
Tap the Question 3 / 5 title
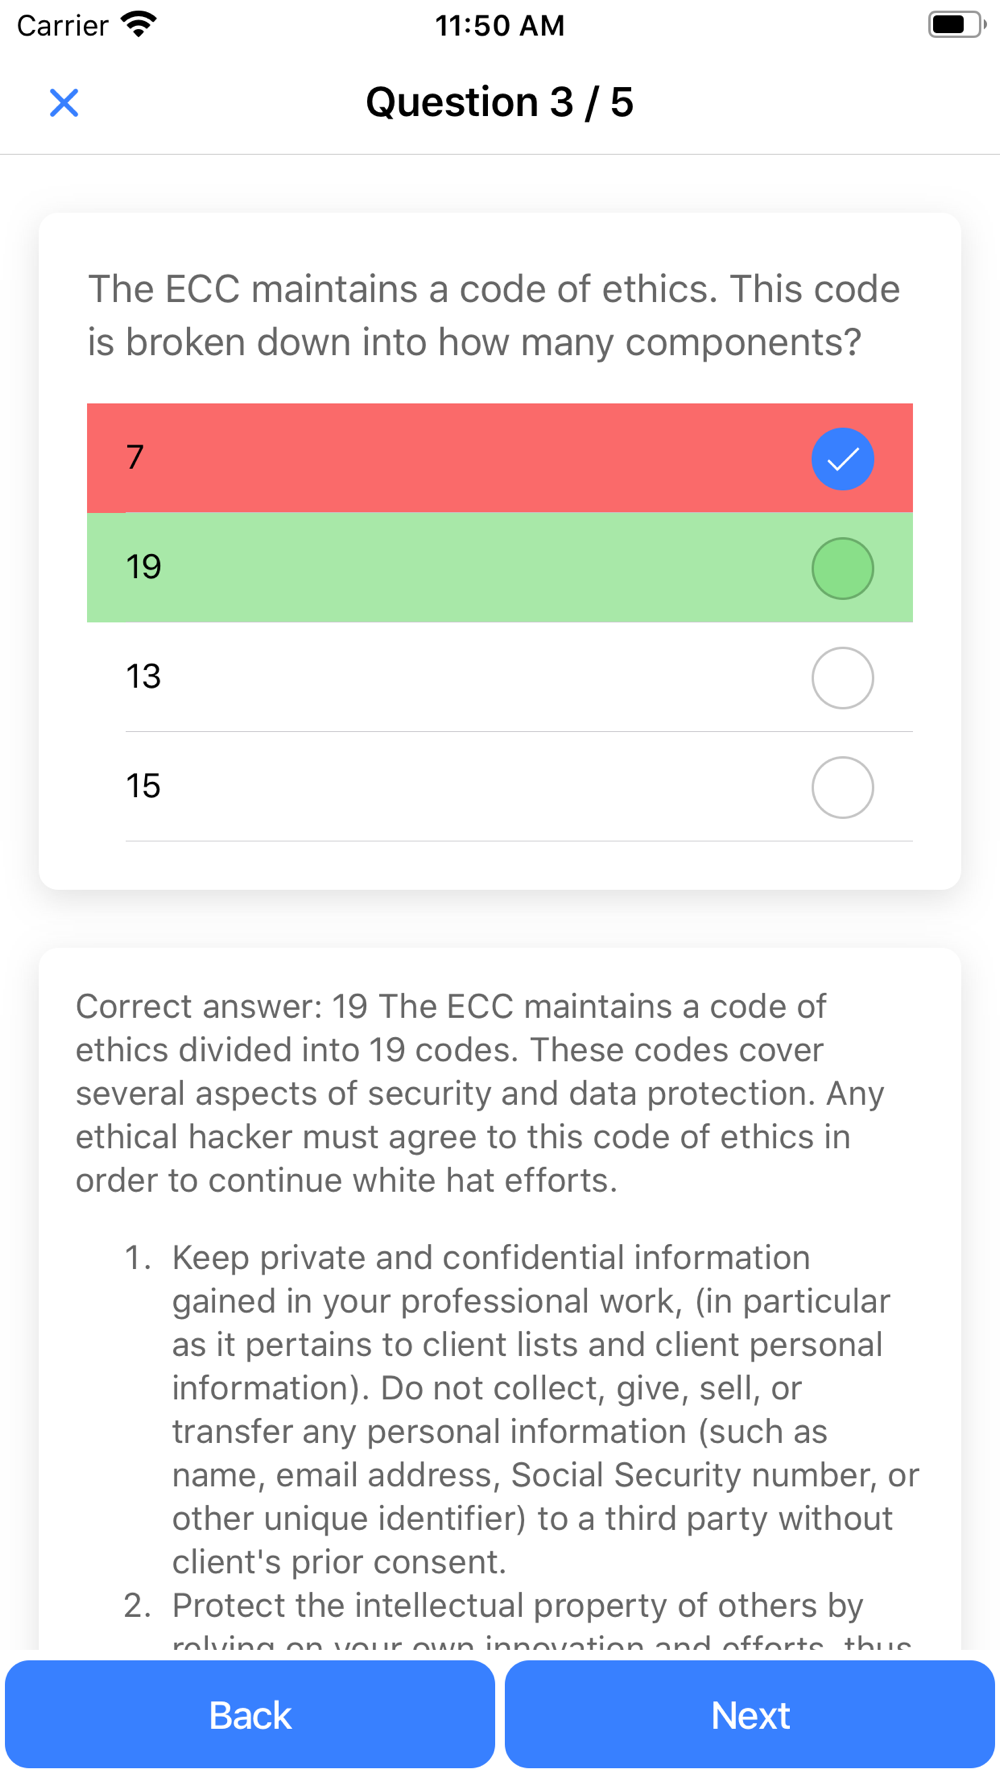coord(500,102)
